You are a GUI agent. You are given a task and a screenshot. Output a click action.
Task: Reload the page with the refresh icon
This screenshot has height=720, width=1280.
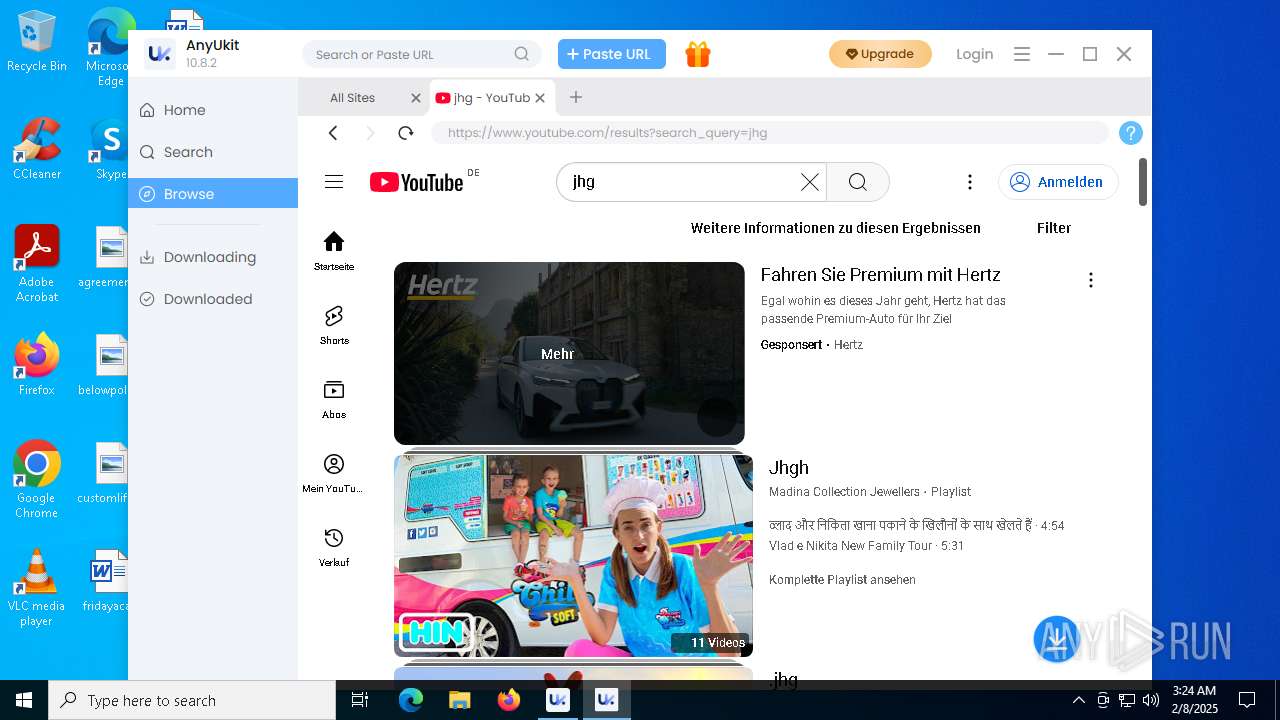click(x=405, y=133)
